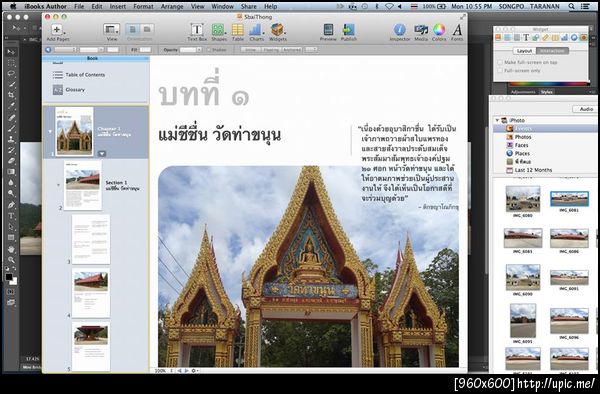600x394 pixels.
Task: Open paragraph style dropdown in format bar
Action: click(64, 50)
